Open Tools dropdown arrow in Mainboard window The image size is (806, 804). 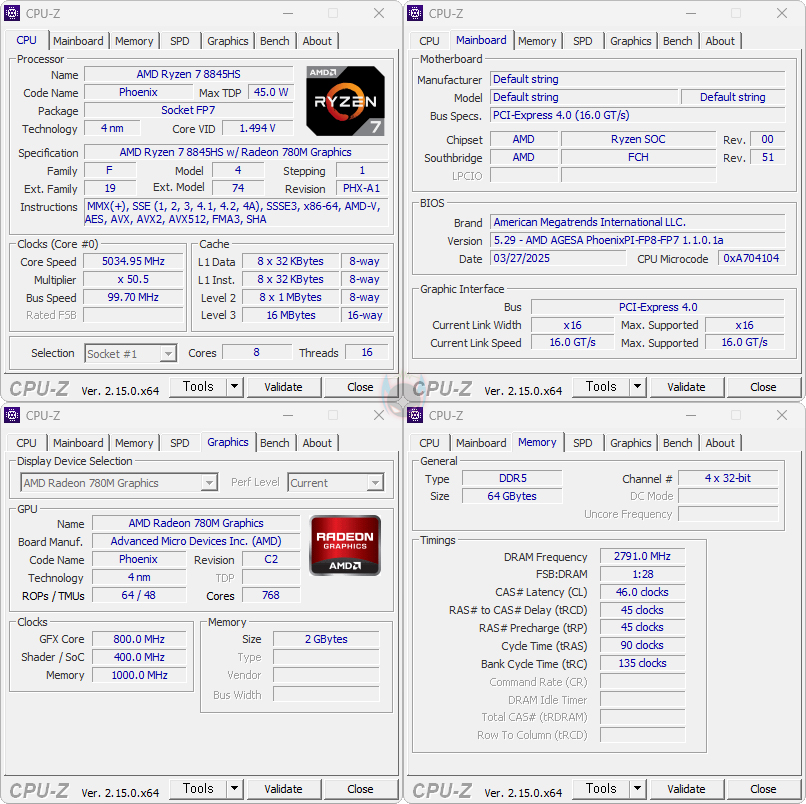pyautogui.click(x=637, y=387)
